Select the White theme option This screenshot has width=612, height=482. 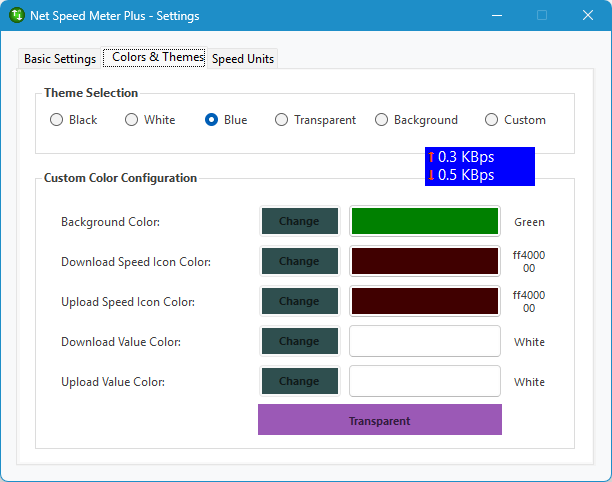point(132,120)
